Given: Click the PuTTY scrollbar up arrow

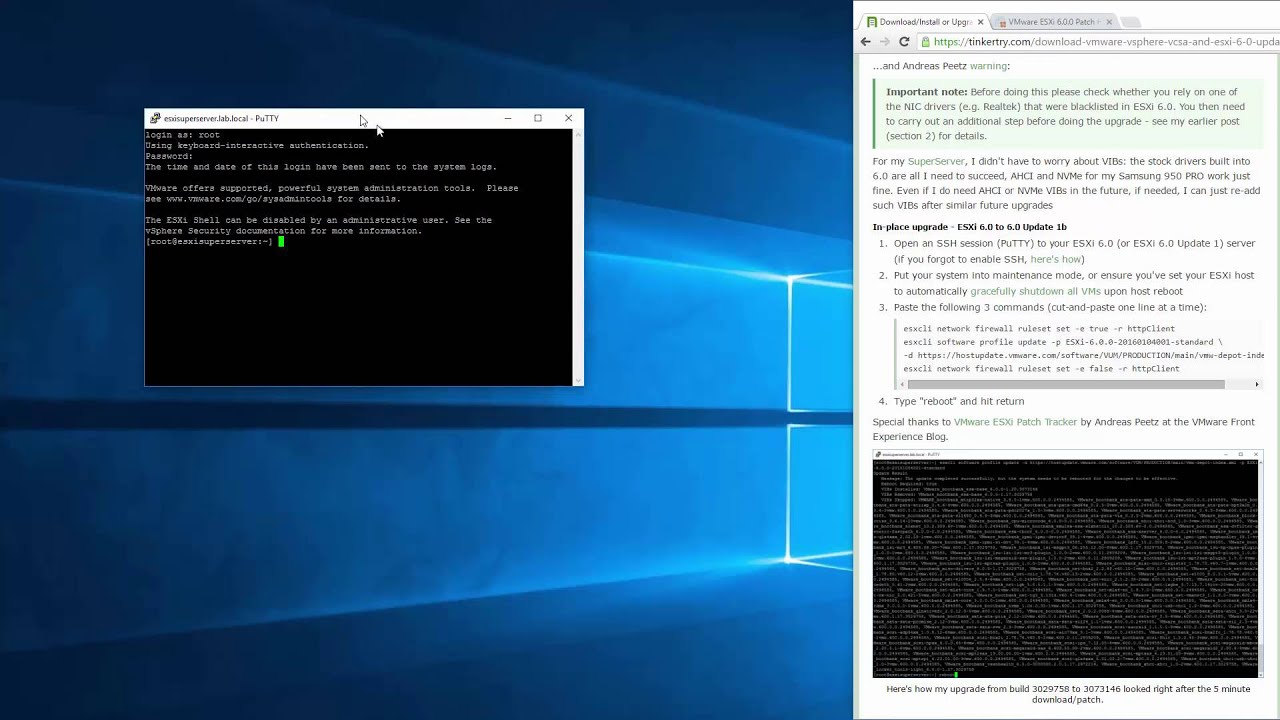Looking at the screenshot, I should (x=578, y=134).
